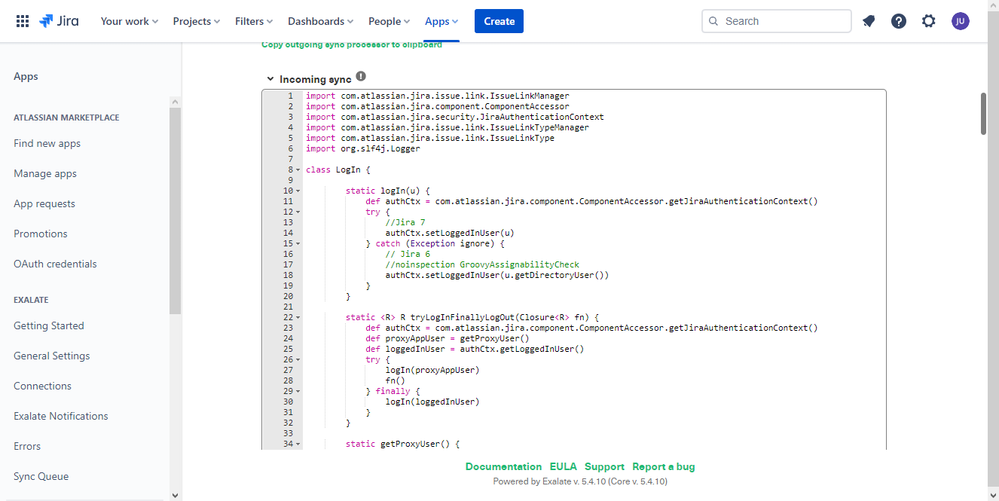Open the help question mark icon
Image resolution: width=999 pixels, height=501 pixels.
(898, 21)
